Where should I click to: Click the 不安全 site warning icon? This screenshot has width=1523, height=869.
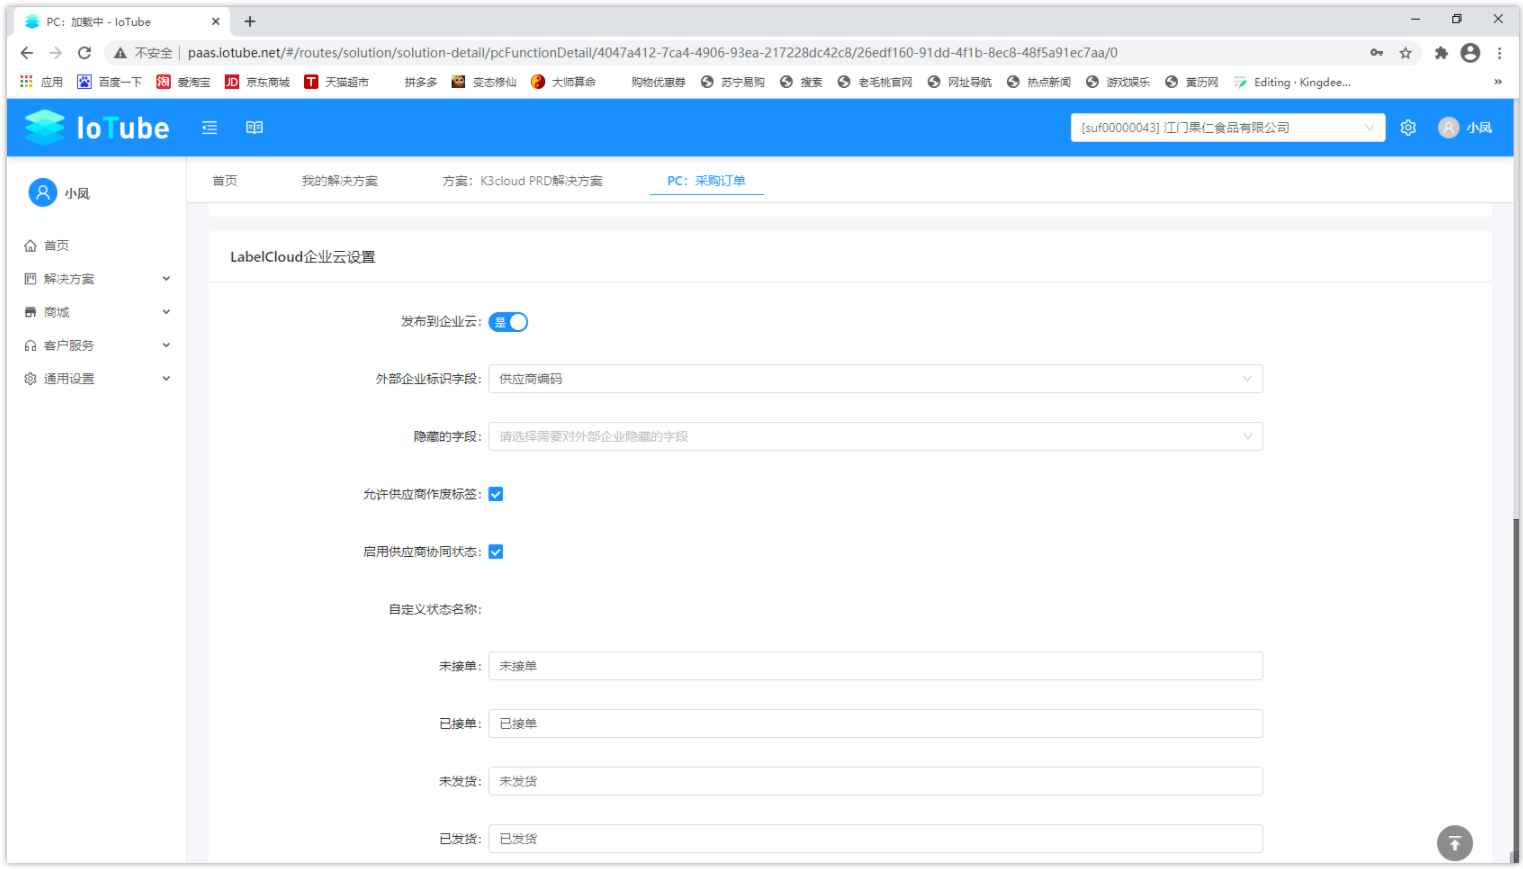click(x=120, y=53)
